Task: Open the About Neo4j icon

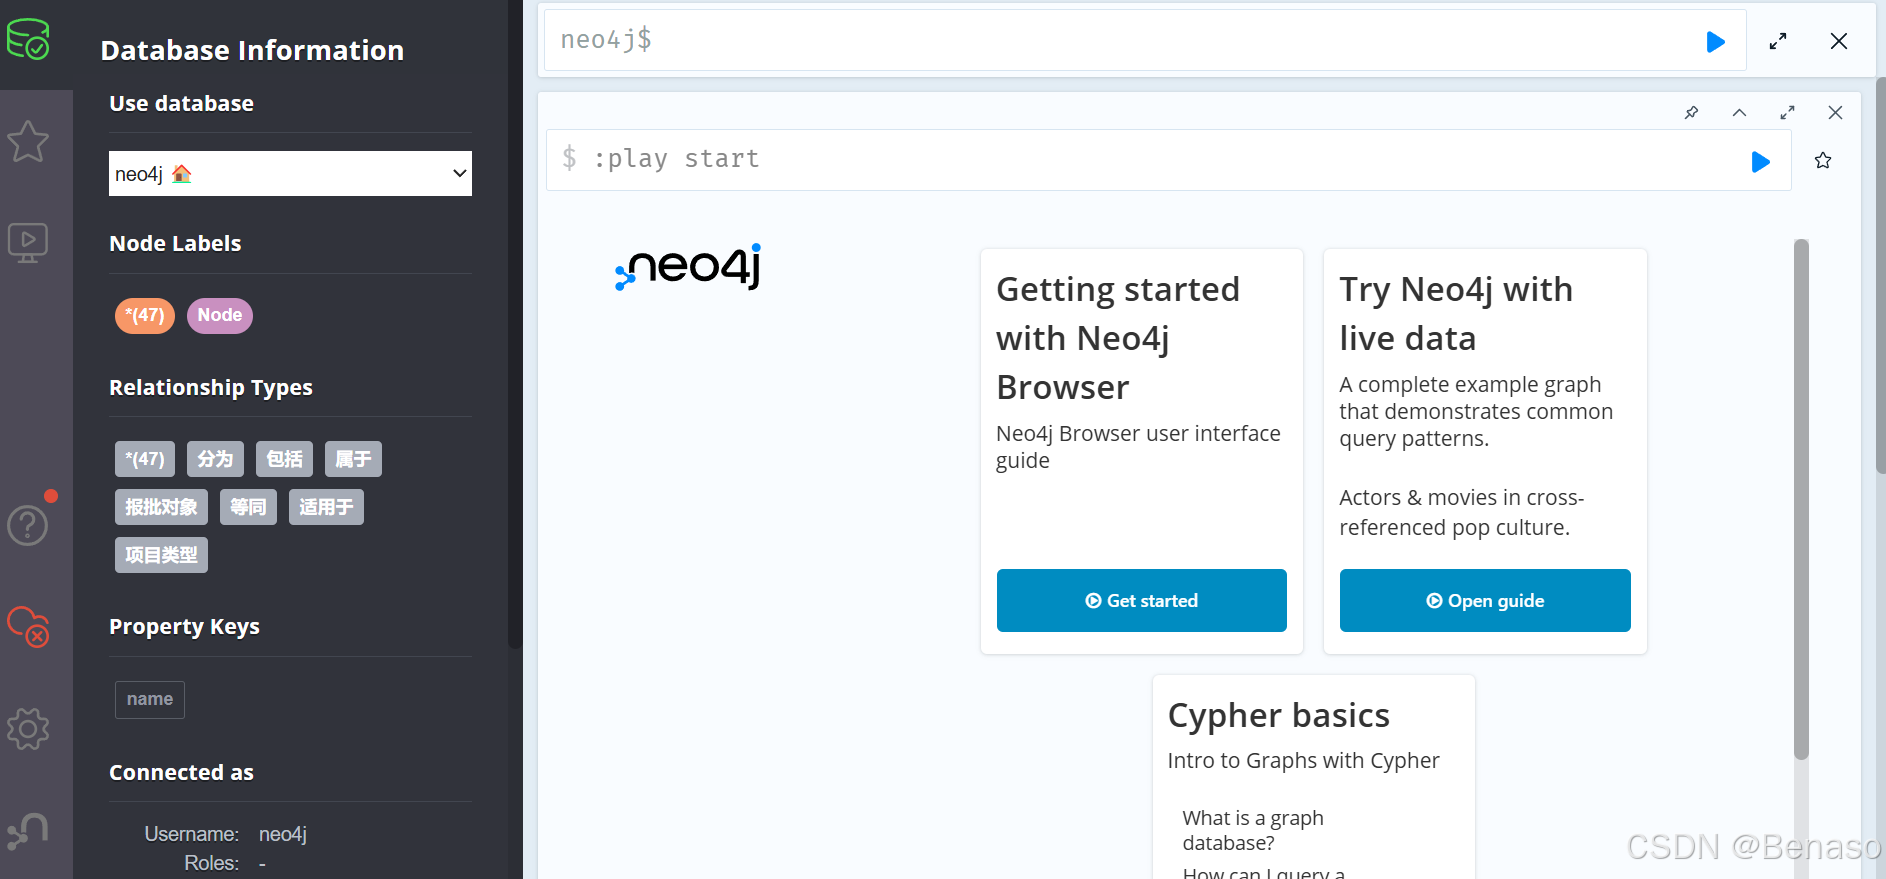Action: point(28,830)
